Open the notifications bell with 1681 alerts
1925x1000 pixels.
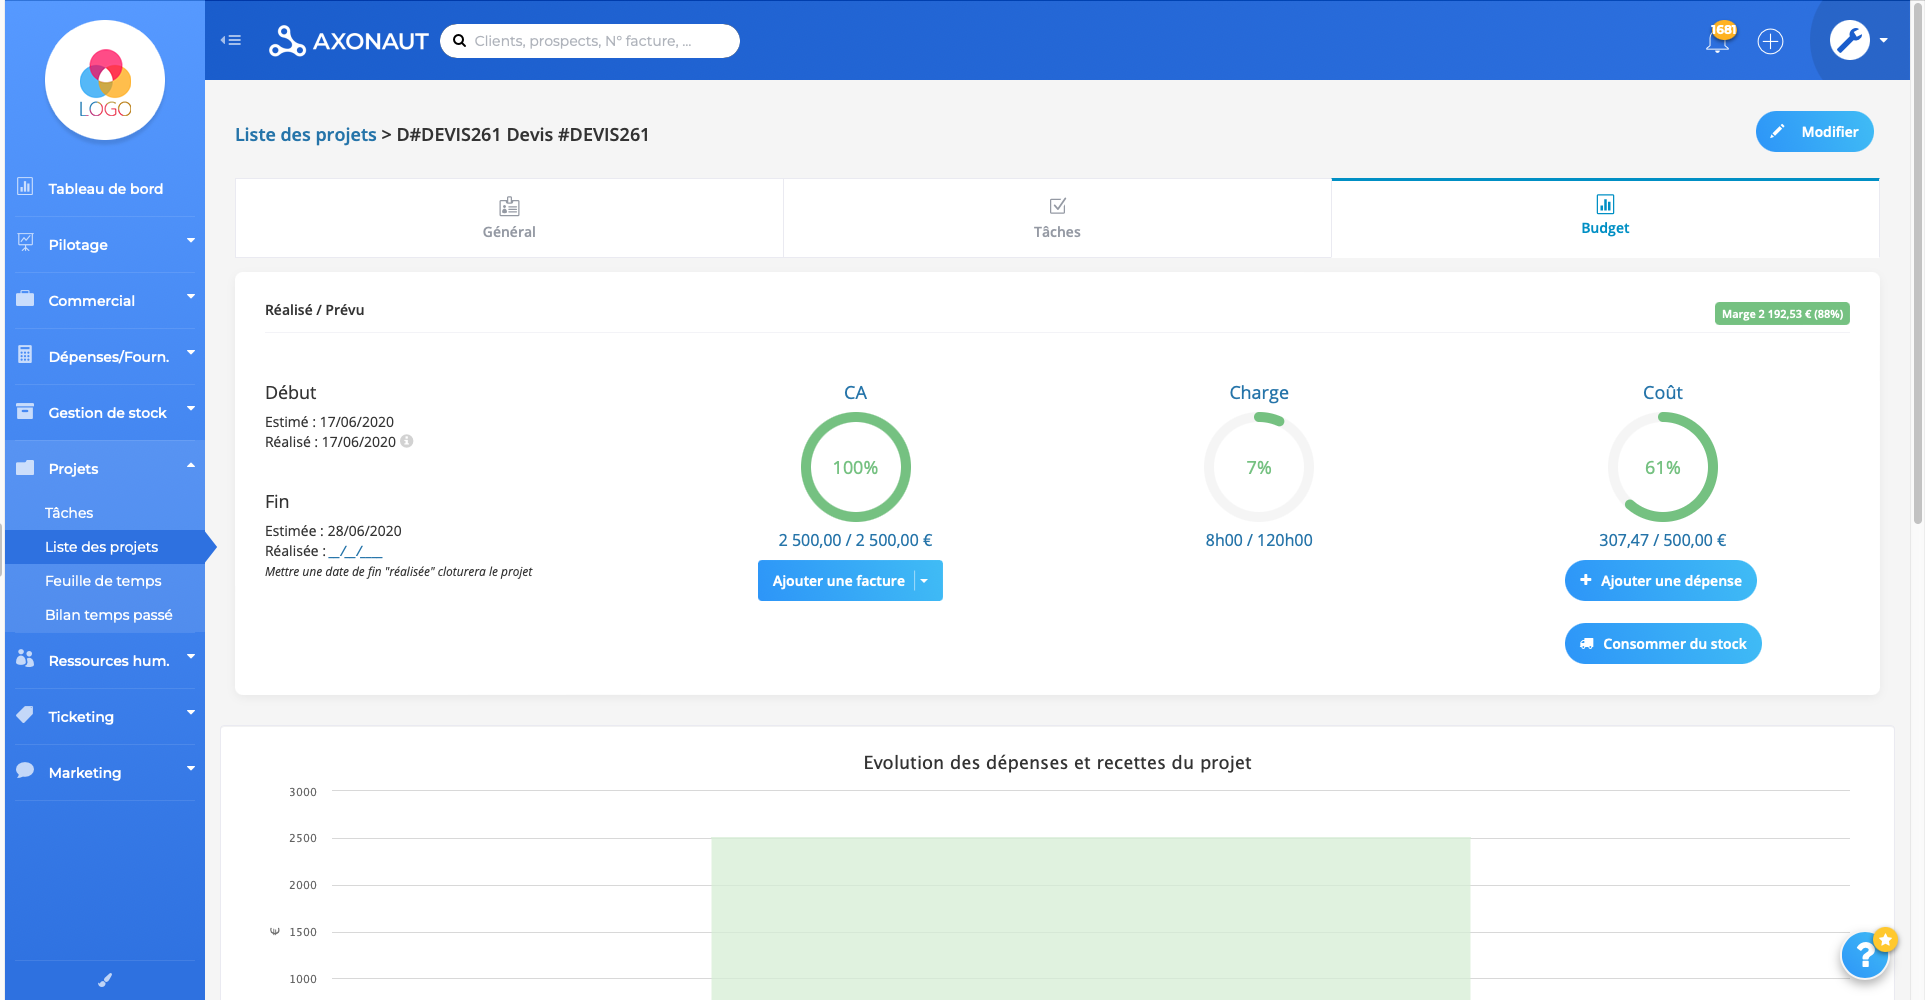(1718, 41)
